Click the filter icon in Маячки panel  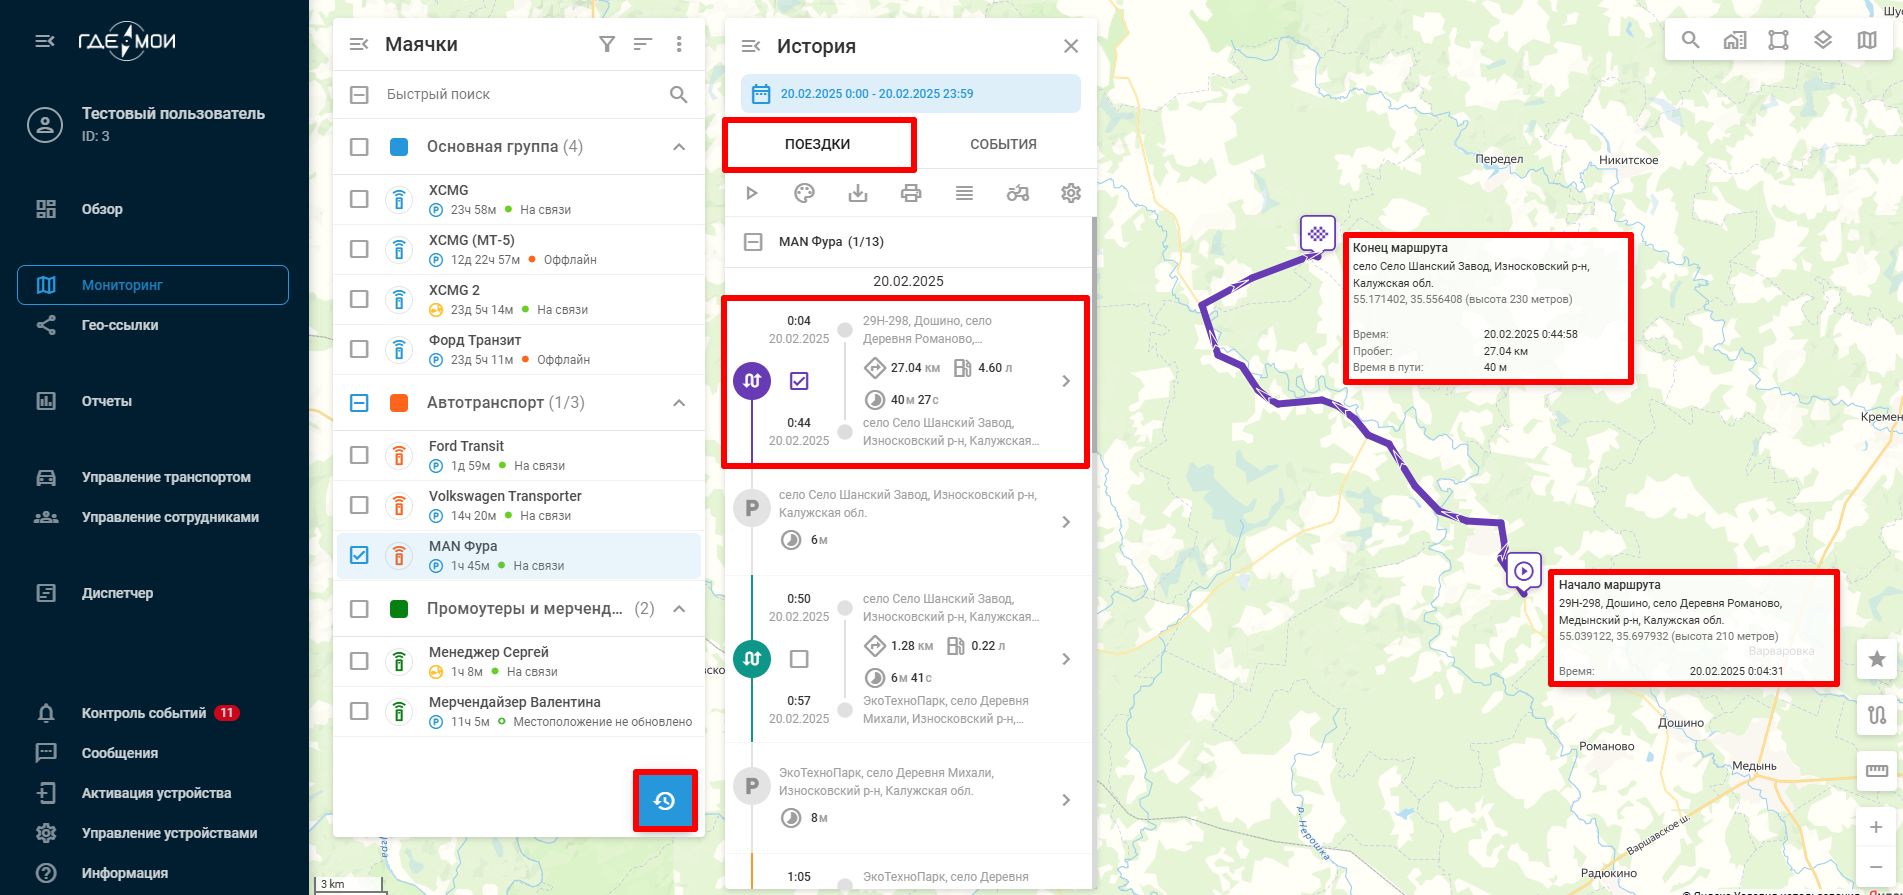(606, 44)
